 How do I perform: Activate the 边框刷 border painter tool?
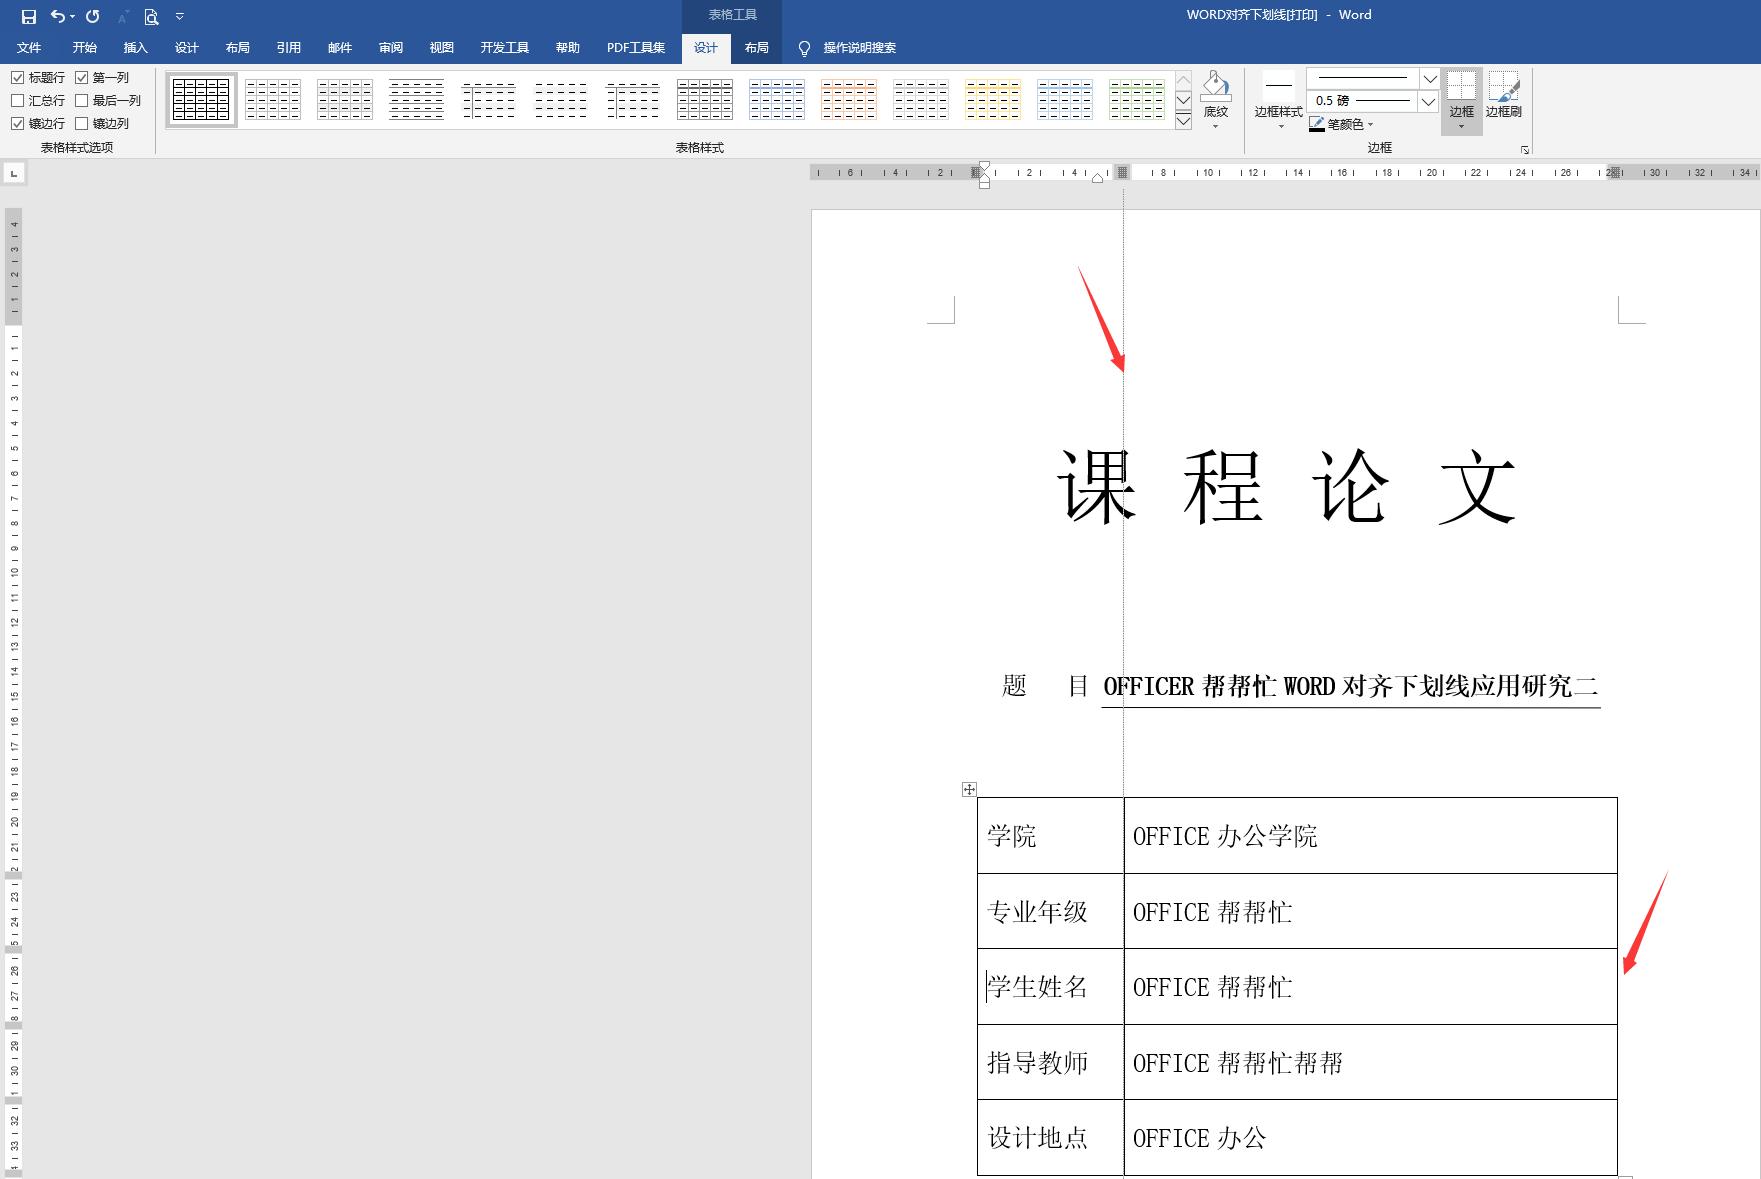[1503, 95]
